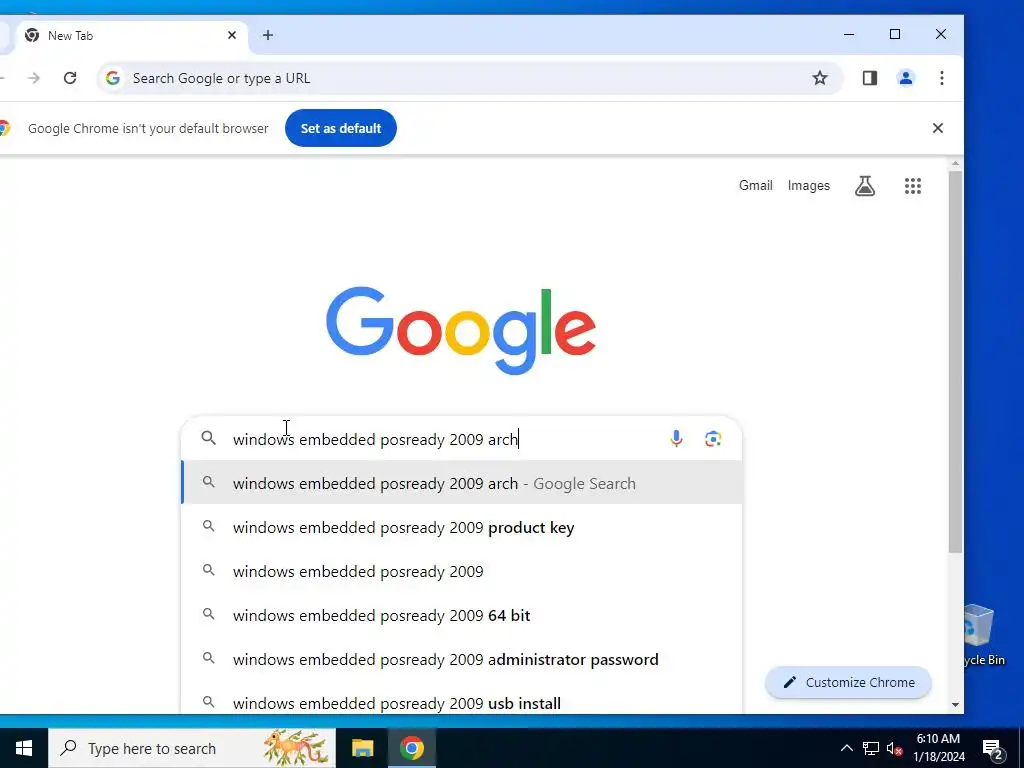1024x768 pixels.
Task: Open the Gmail link
Action: (x=756, y=185)
